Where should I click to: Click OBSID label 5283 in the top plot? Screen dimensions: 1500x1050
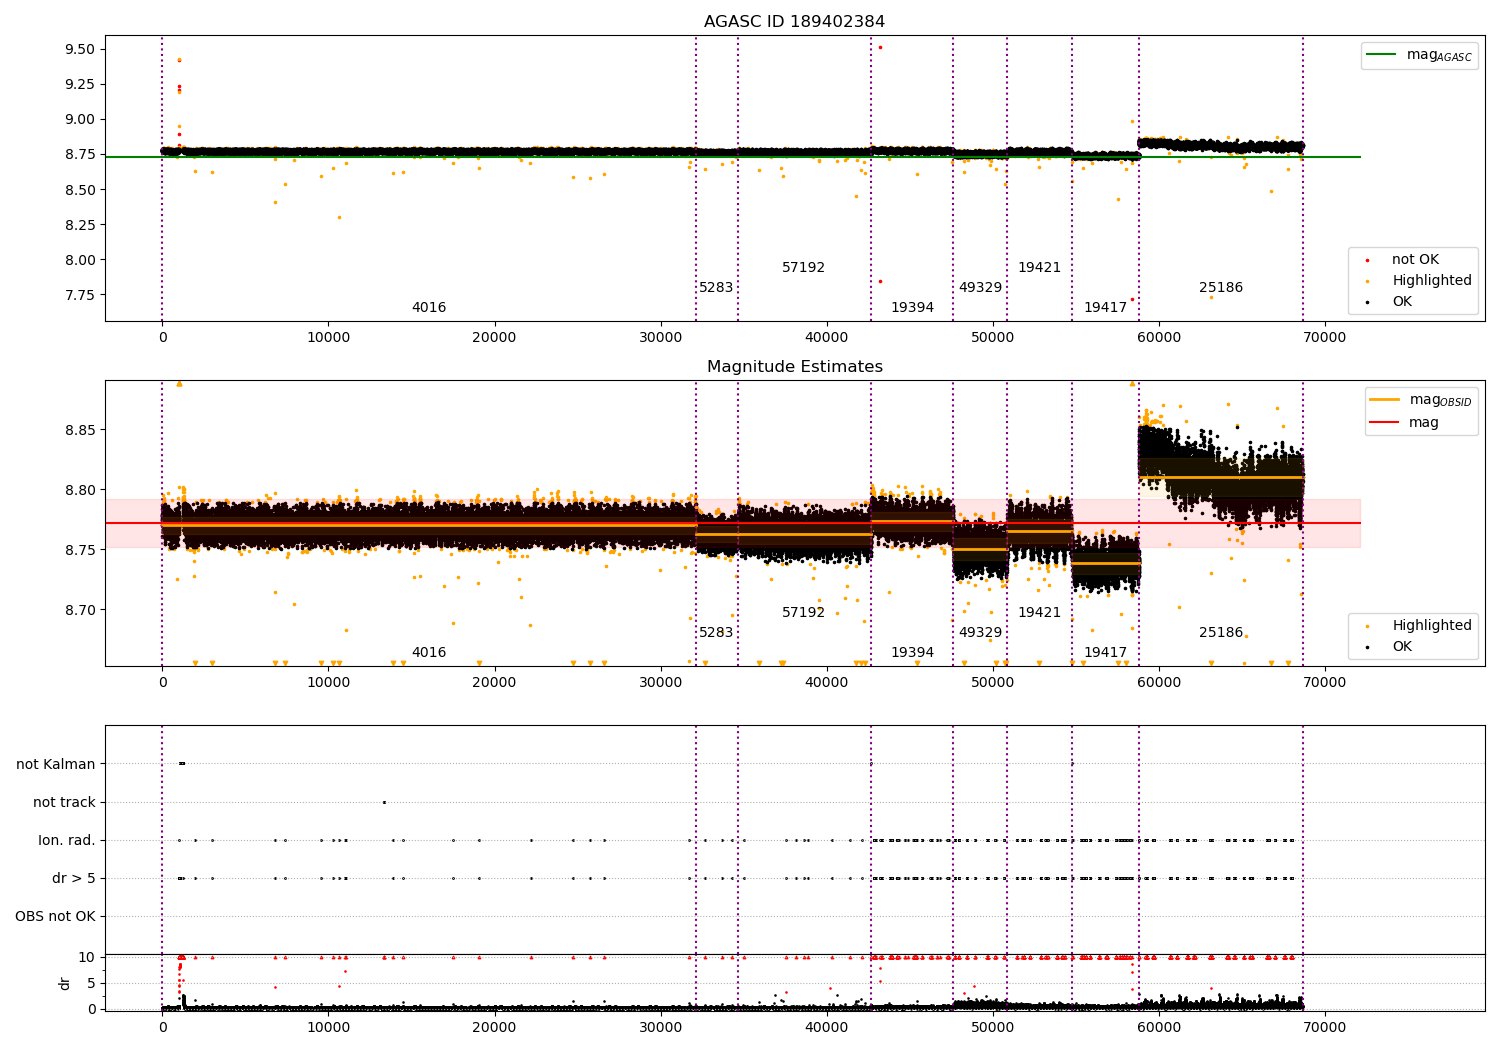click(x=716, y=288)
